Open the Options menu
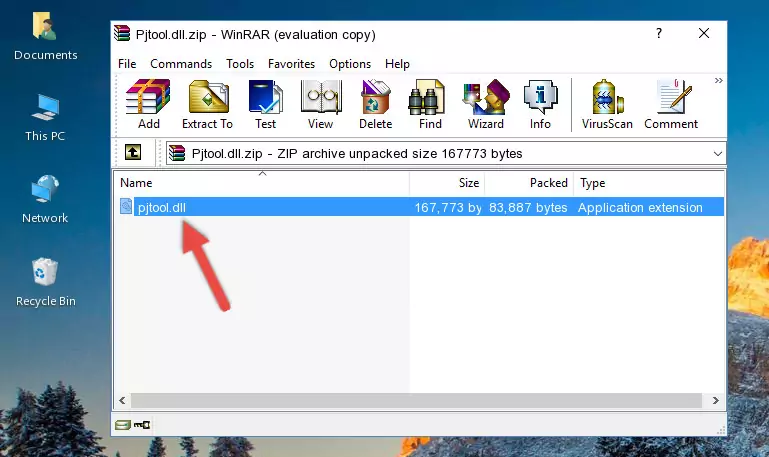The height and width of the screenshot is (457, 769). [x=350, y=64]
